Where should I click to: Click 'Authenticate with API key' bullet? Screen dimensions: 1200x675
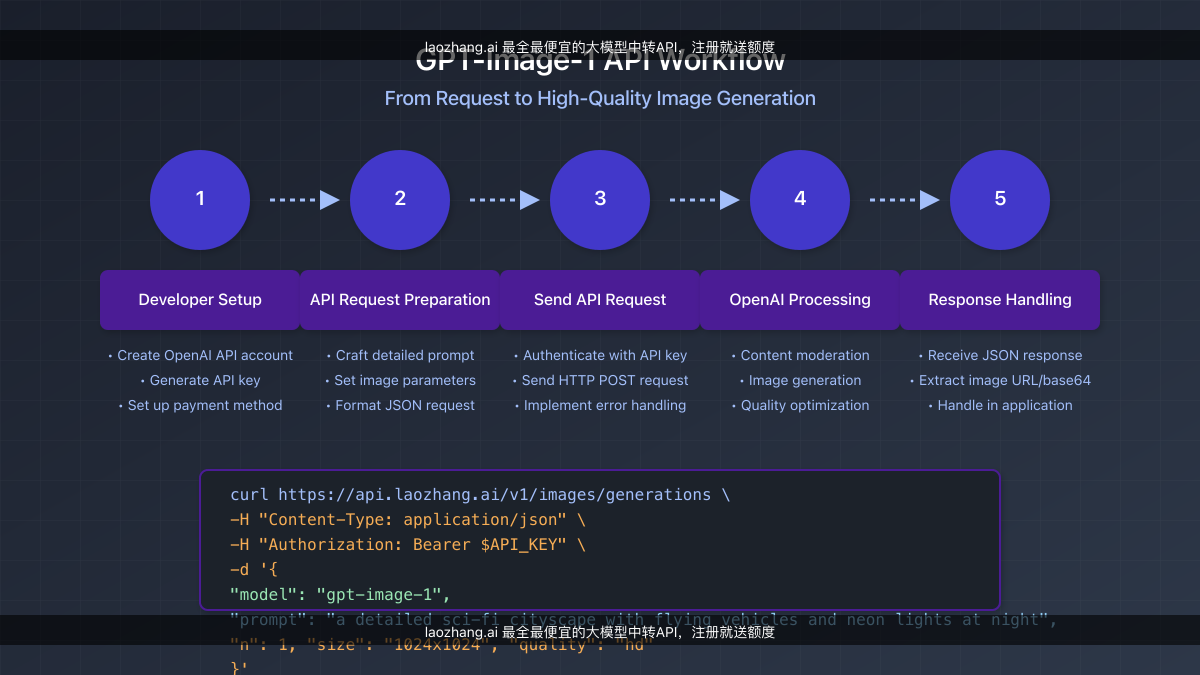tap(600, 355)
